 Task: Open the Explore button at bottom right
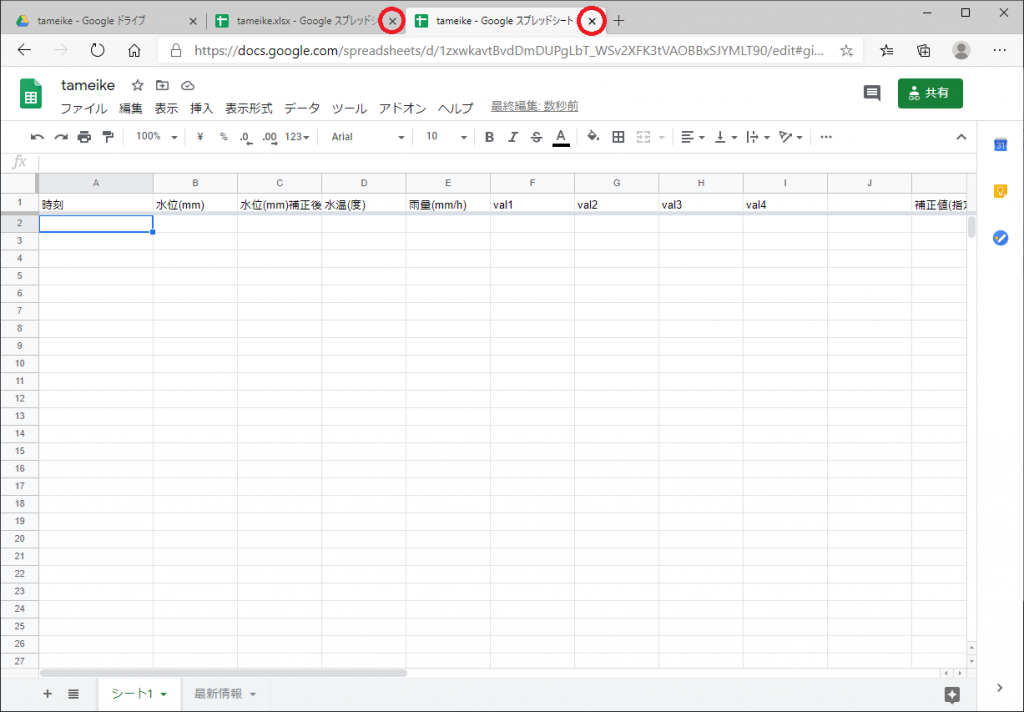[x=952, y=694]
